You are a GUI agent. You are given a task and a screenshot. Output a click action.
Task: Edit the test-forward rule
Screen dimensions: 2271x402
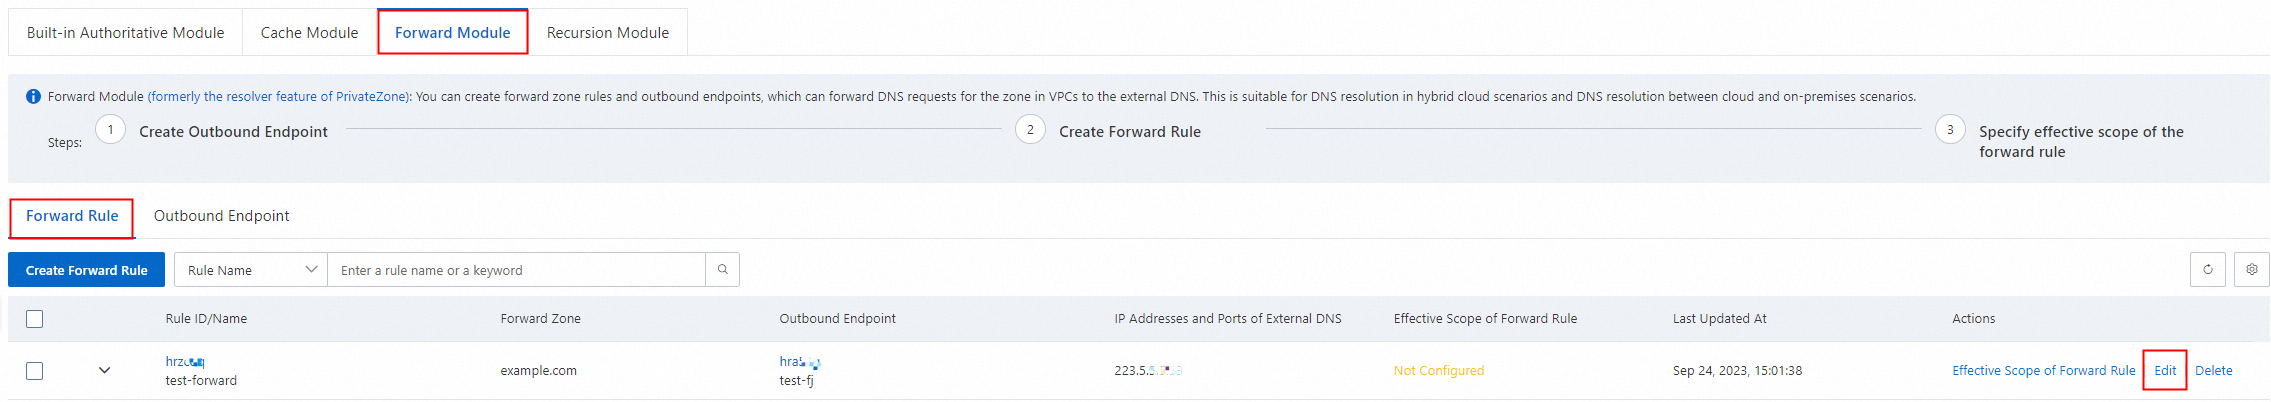[x=2165, y=371]
